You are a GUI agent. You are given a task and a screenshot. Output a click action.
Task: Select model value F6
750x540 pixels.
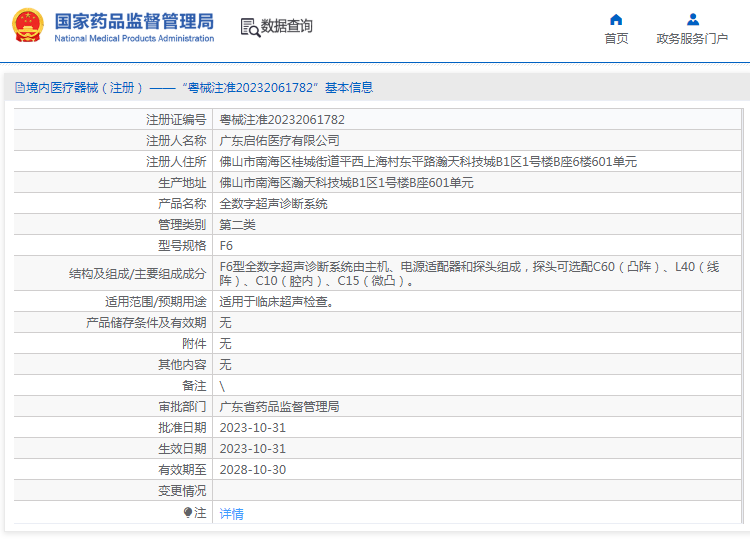point(226,246)
